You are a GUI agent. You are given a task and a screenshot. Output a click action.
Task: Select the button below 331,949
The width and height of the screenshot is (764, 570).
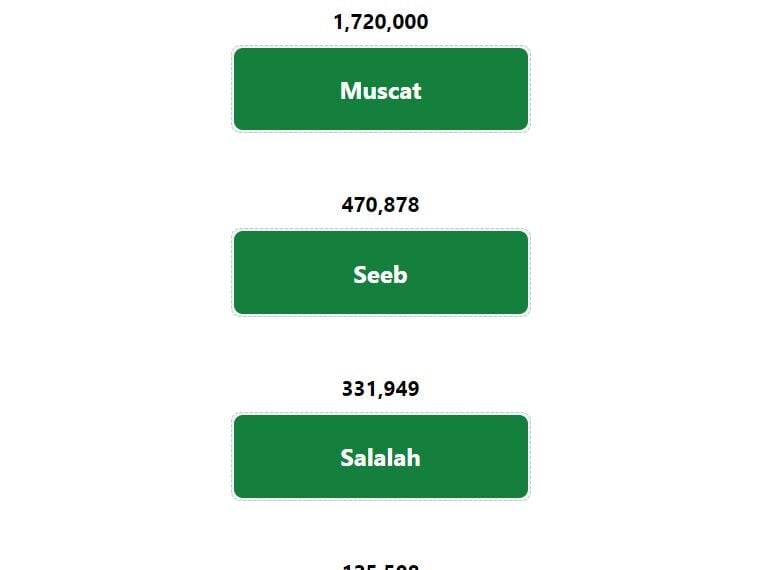[381, 456]
